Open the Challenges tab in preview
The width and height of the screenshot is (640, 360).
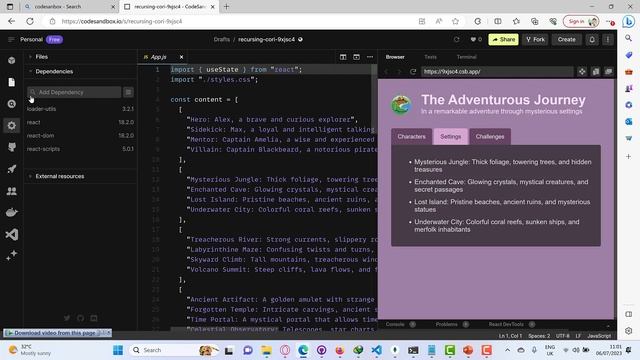490,137
